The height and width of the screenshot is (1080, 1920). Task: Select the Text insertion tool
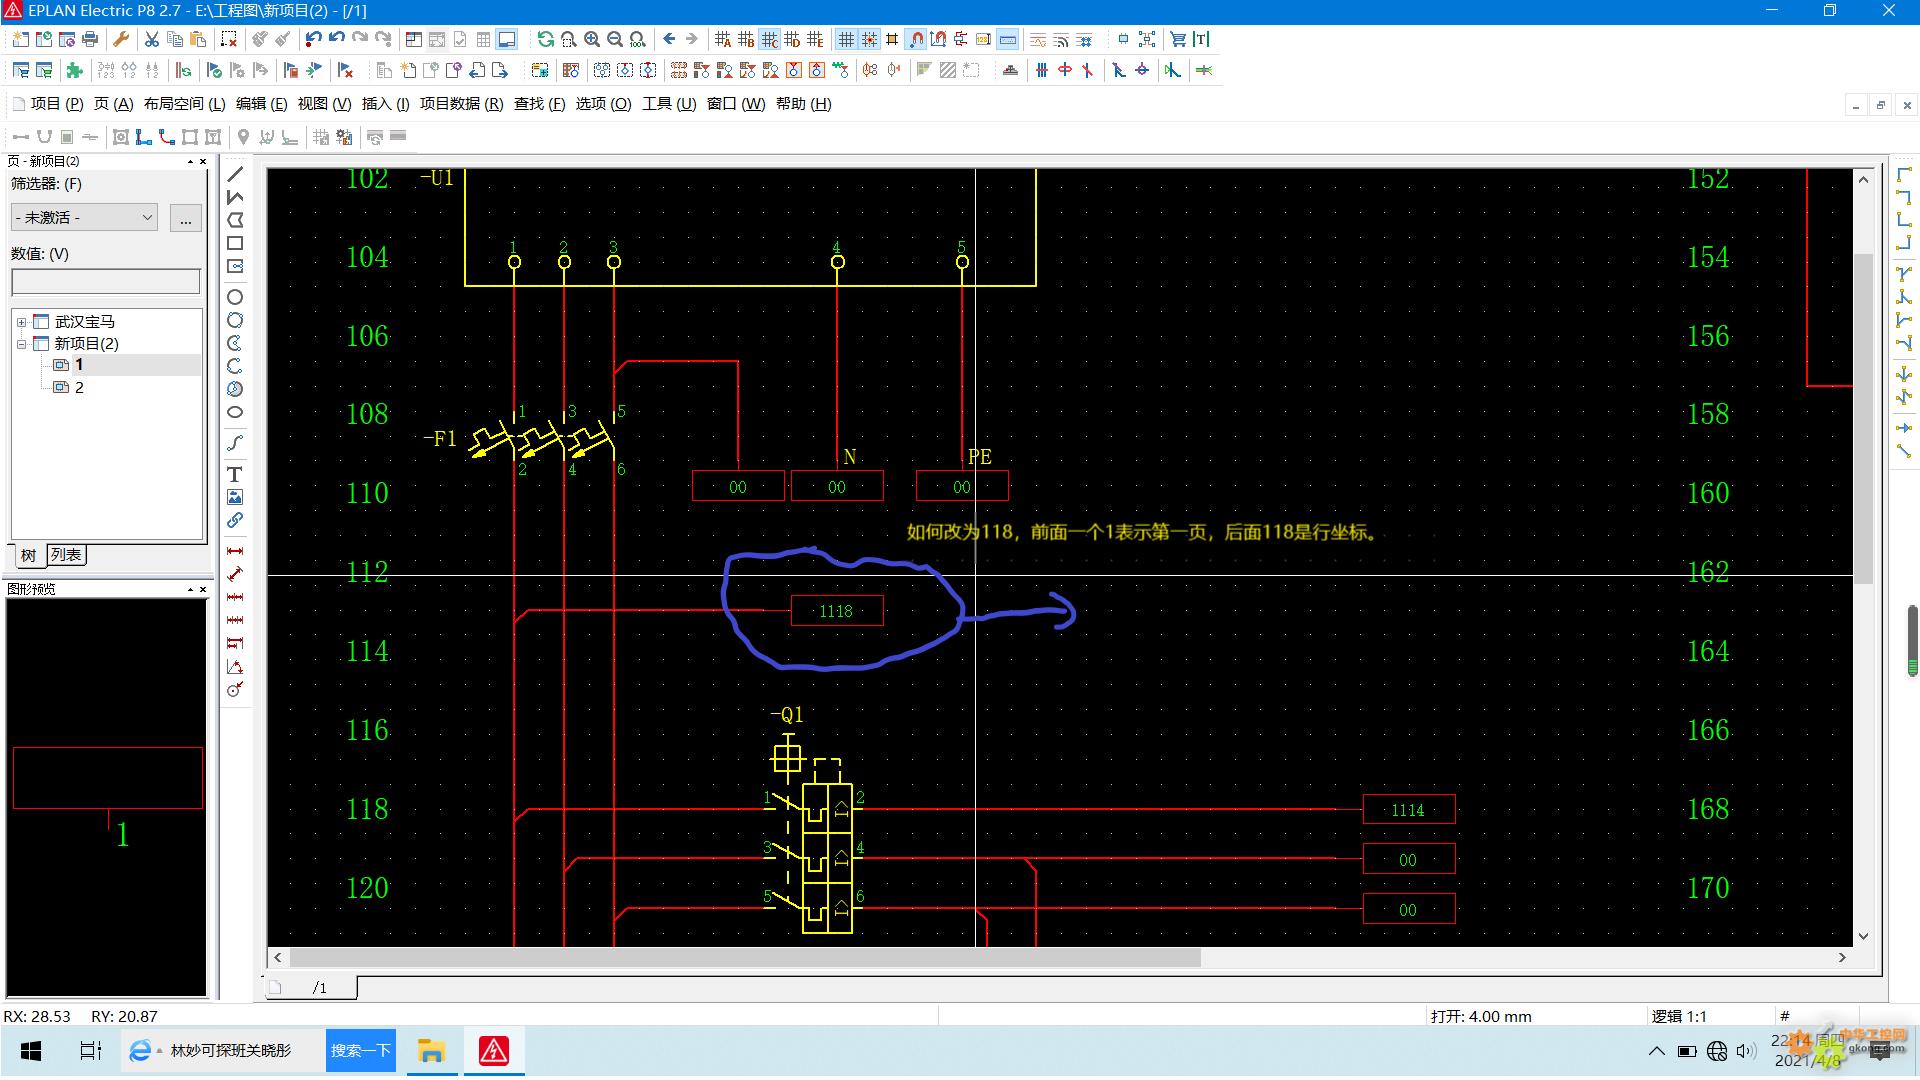(x=235, y=474)
